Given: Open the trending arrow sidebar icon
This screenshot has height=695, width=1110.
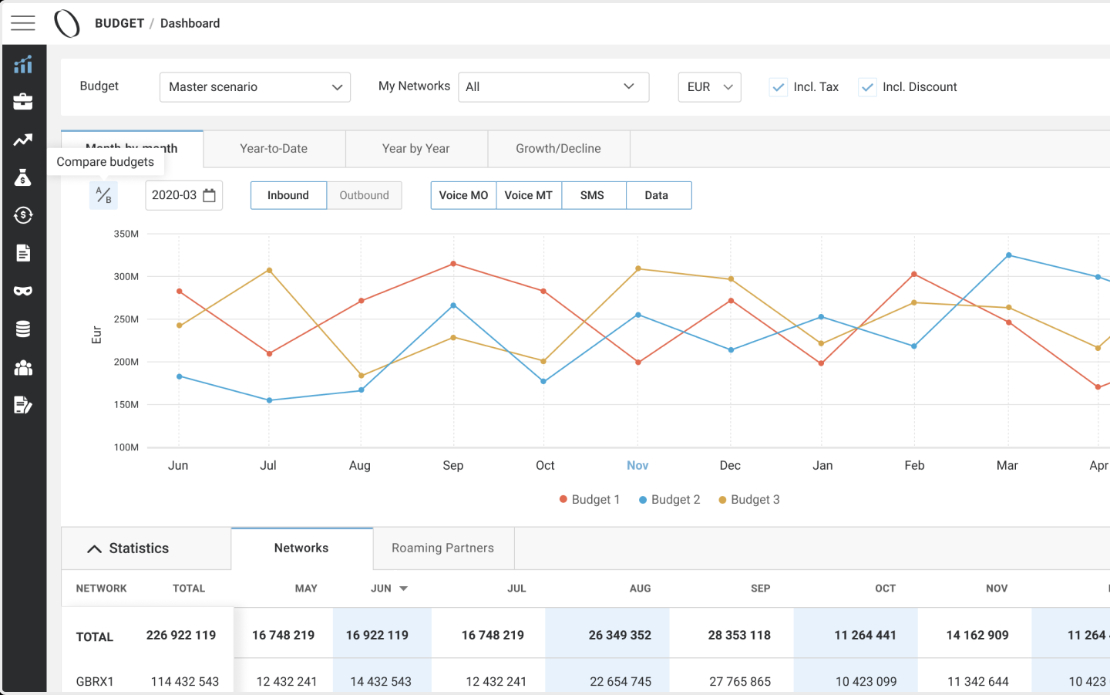Looking at the screenshot, I should click(23, 140).
